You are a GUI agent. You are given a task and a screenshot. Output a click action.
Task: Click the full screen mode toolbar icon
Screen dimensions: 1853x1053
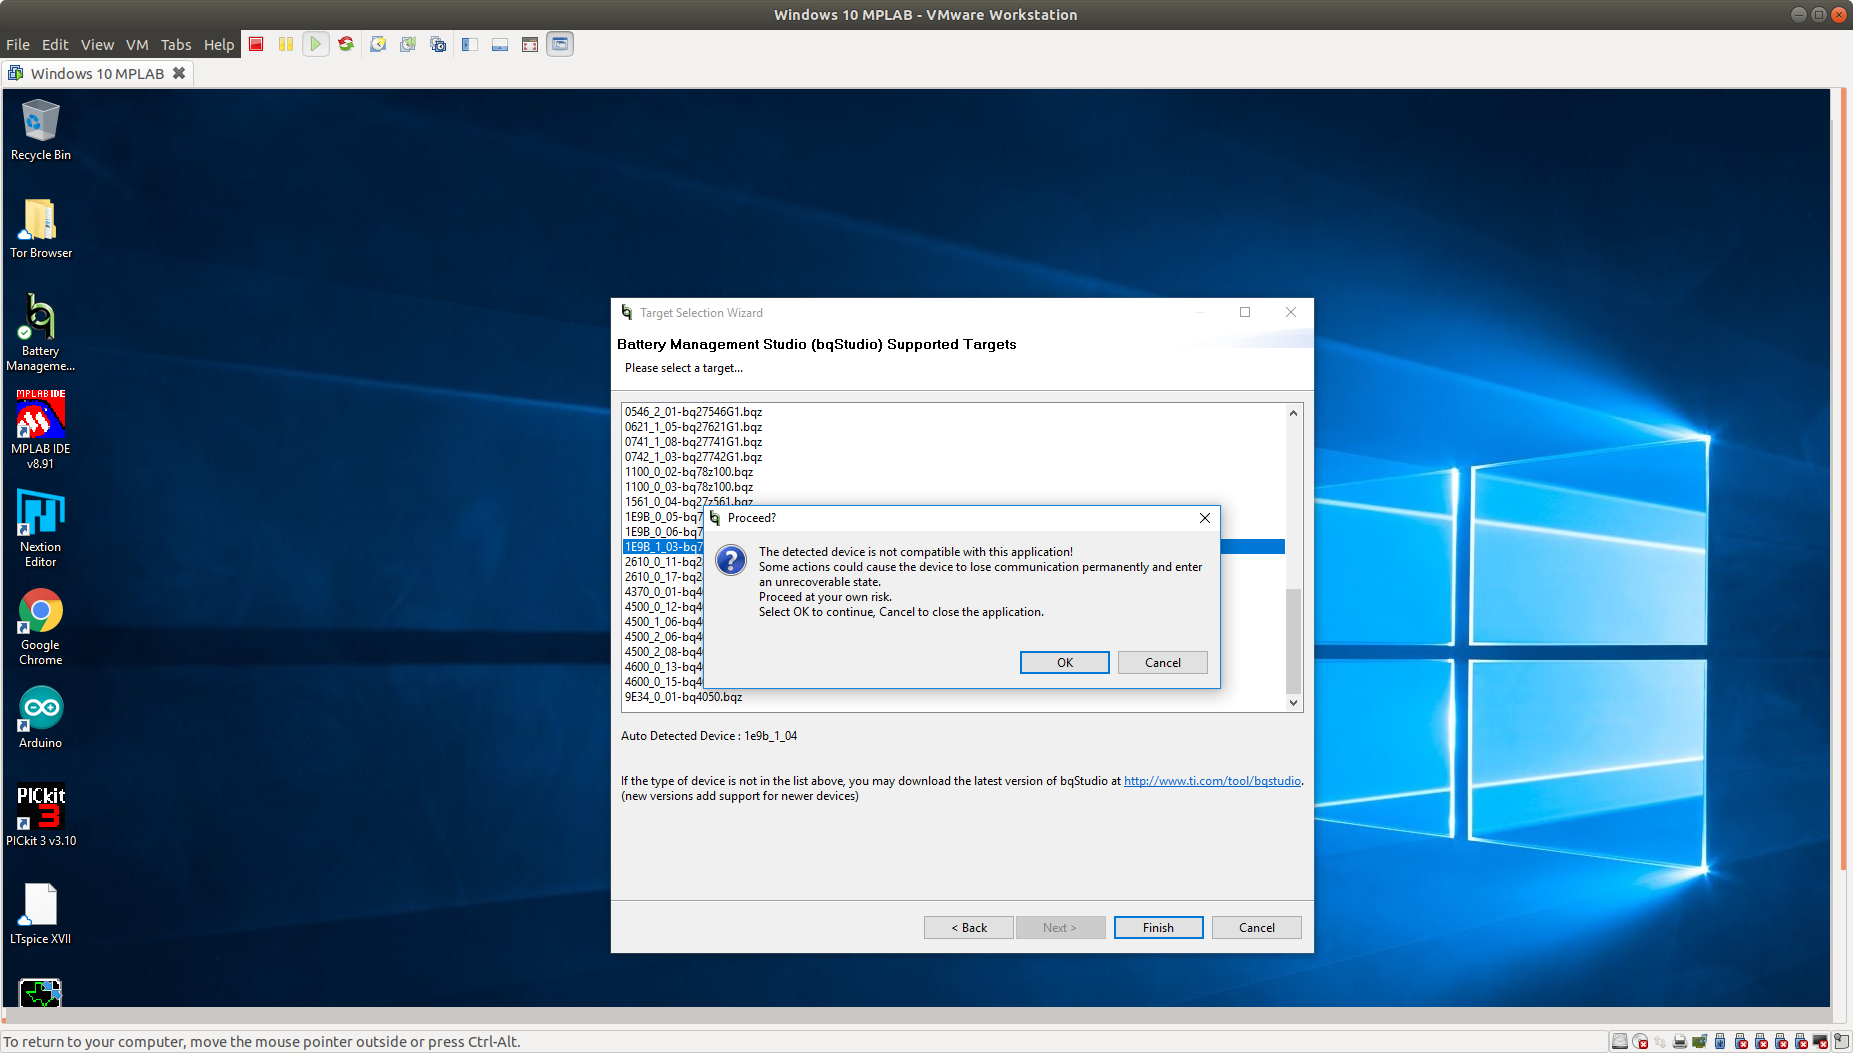[530, 44]
